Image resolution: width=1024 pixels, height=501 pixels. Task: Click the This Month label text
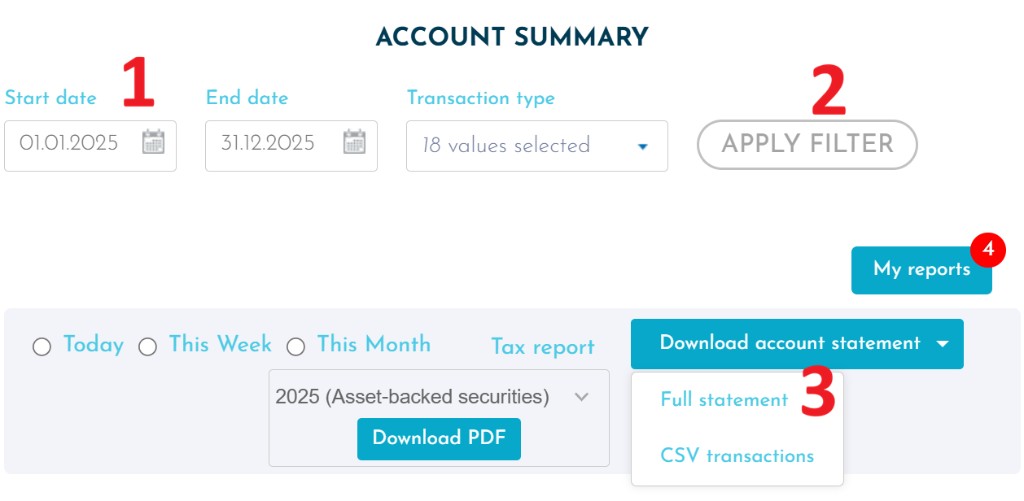point(374,345)
